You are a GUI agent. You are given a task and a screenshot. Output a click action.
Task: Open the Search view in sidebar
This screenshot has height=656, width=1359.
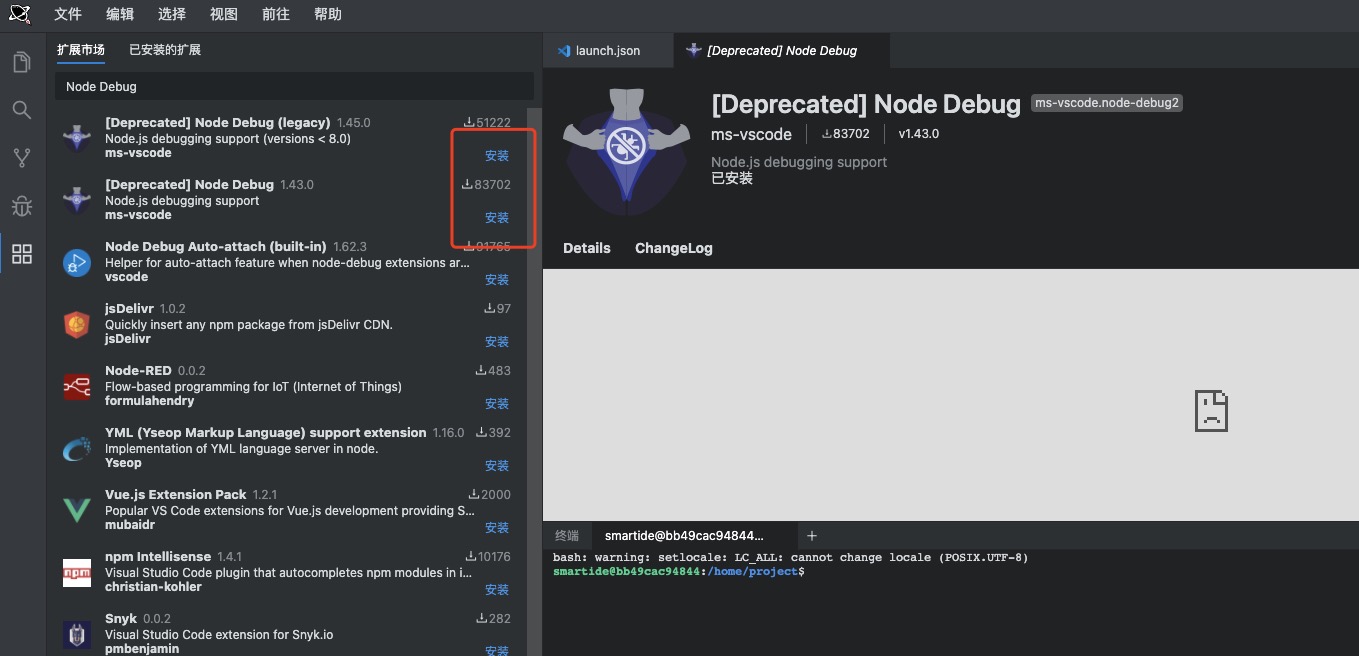coord(21,110)
